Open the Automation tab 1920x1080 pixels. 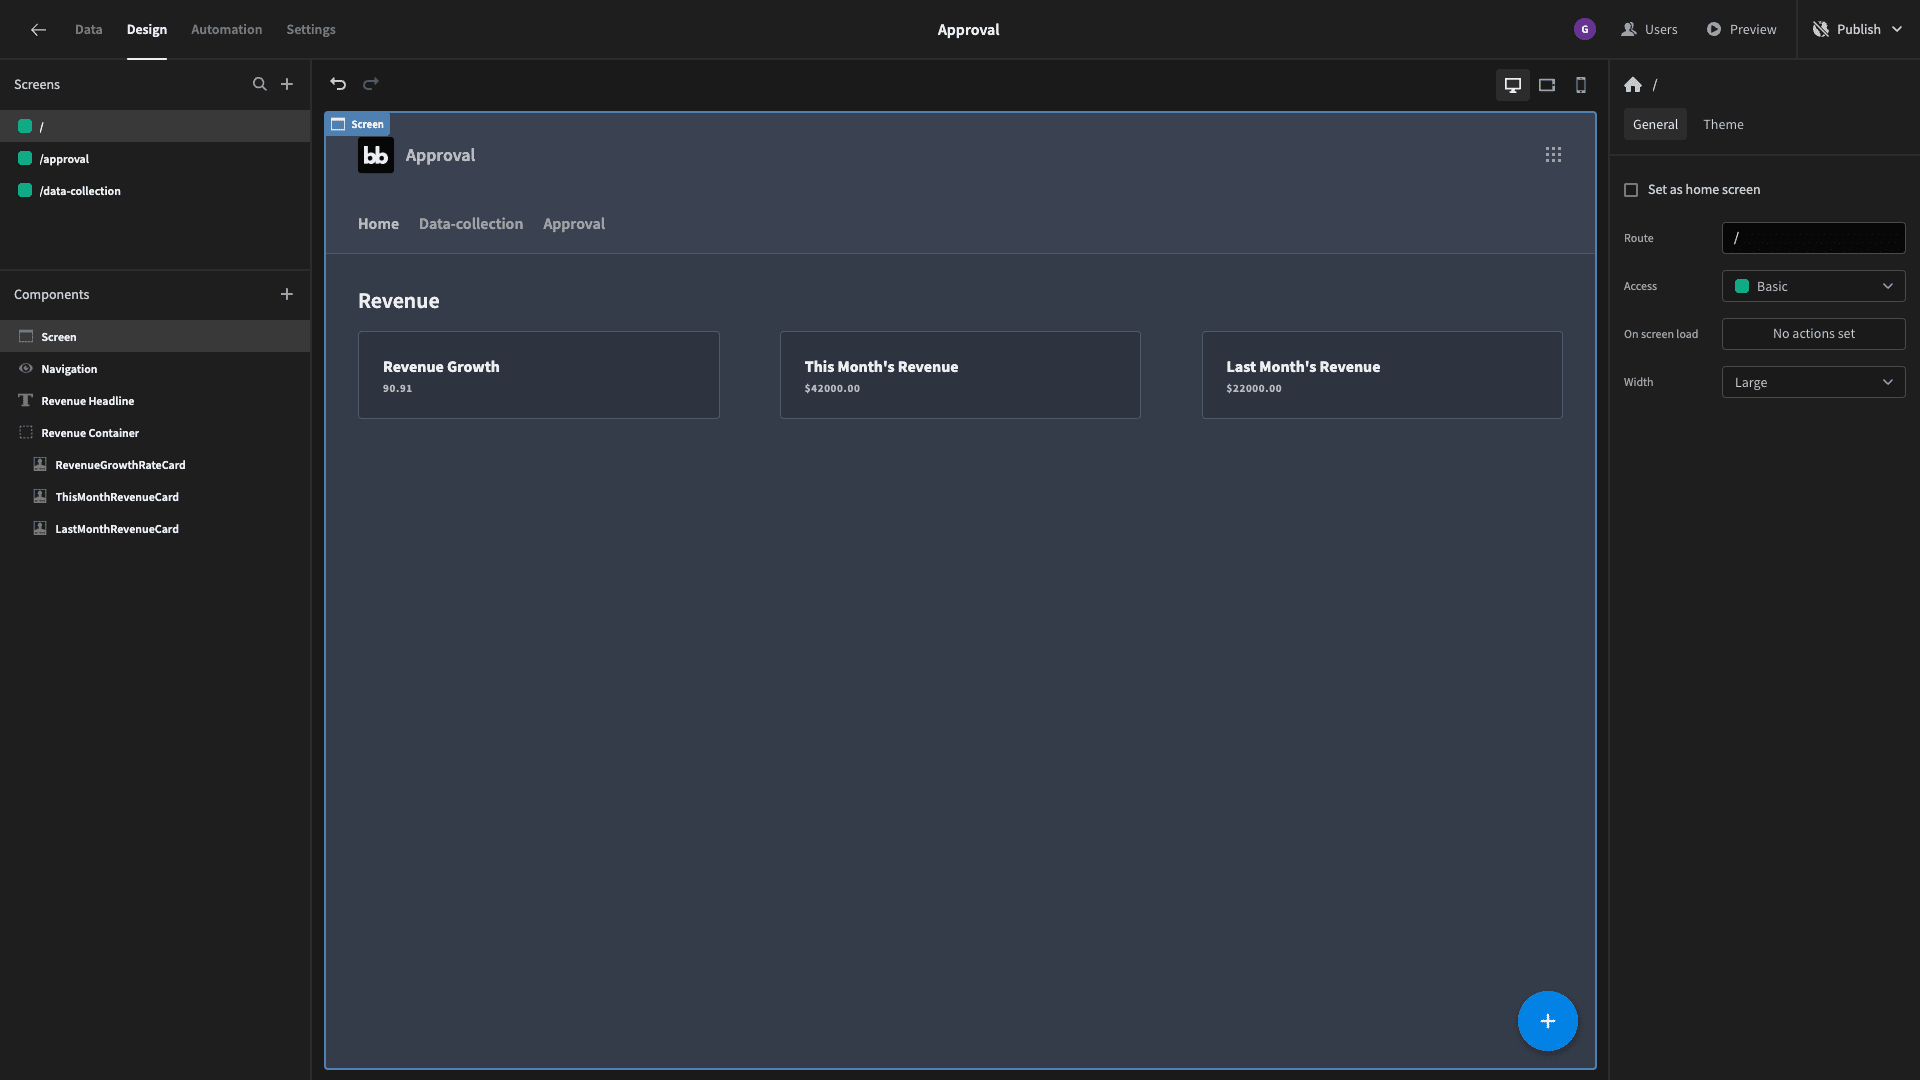pos(227,30)
